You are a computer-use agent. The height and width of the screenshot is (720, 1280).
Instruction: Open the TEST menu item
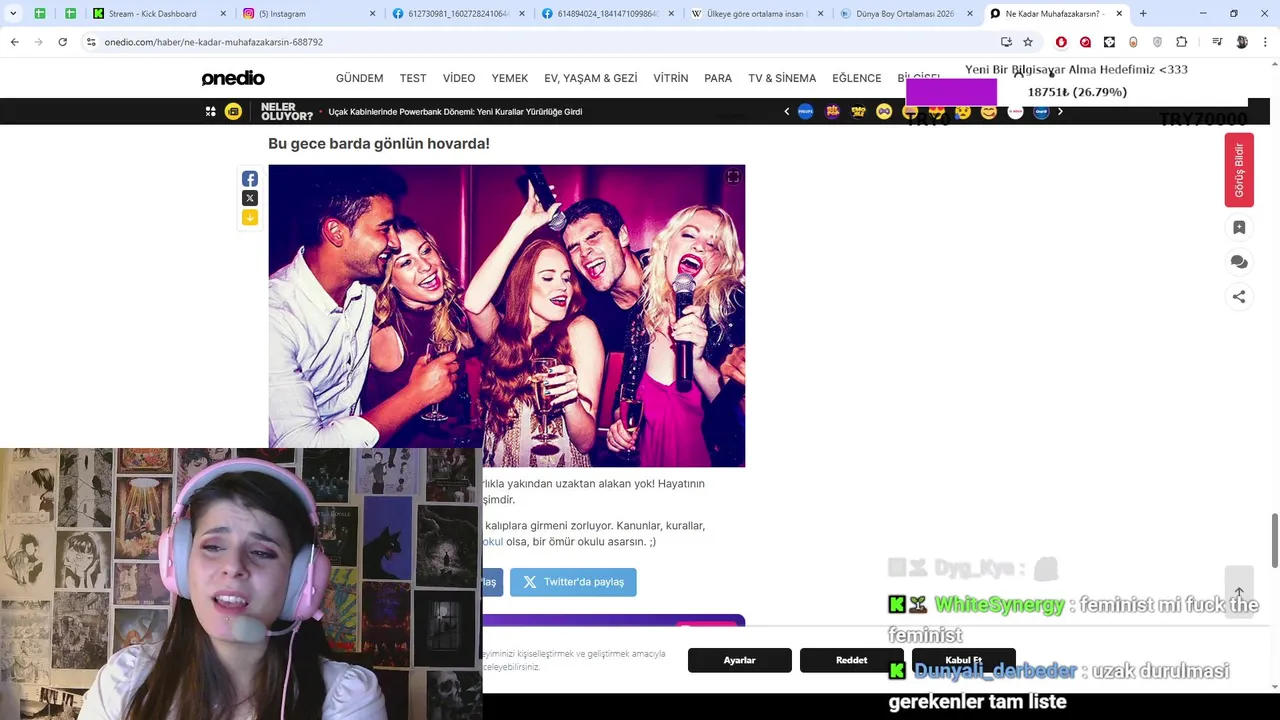click(x=413, y=78)
